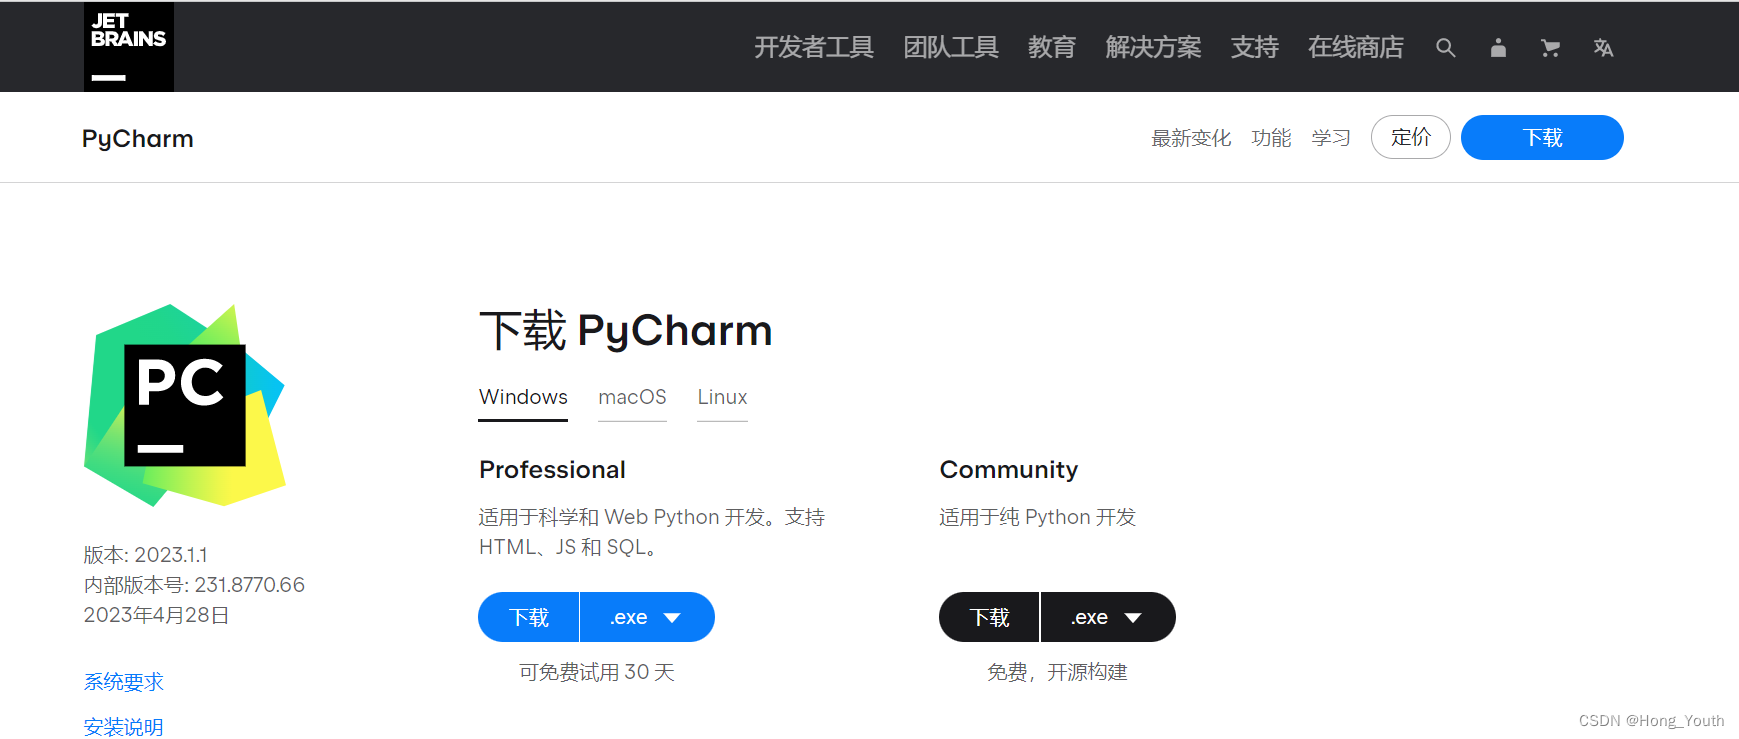The width and height of the screenshot is (1739, 739).
Task: Click the Community edition heading
Action: (x=1009, y=470)
